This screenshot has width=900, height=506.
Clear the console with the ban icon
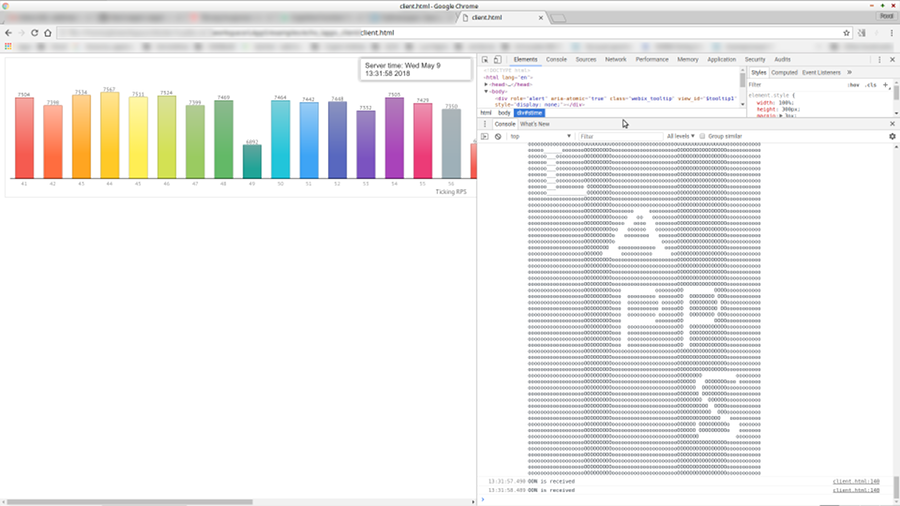[498, 137]
